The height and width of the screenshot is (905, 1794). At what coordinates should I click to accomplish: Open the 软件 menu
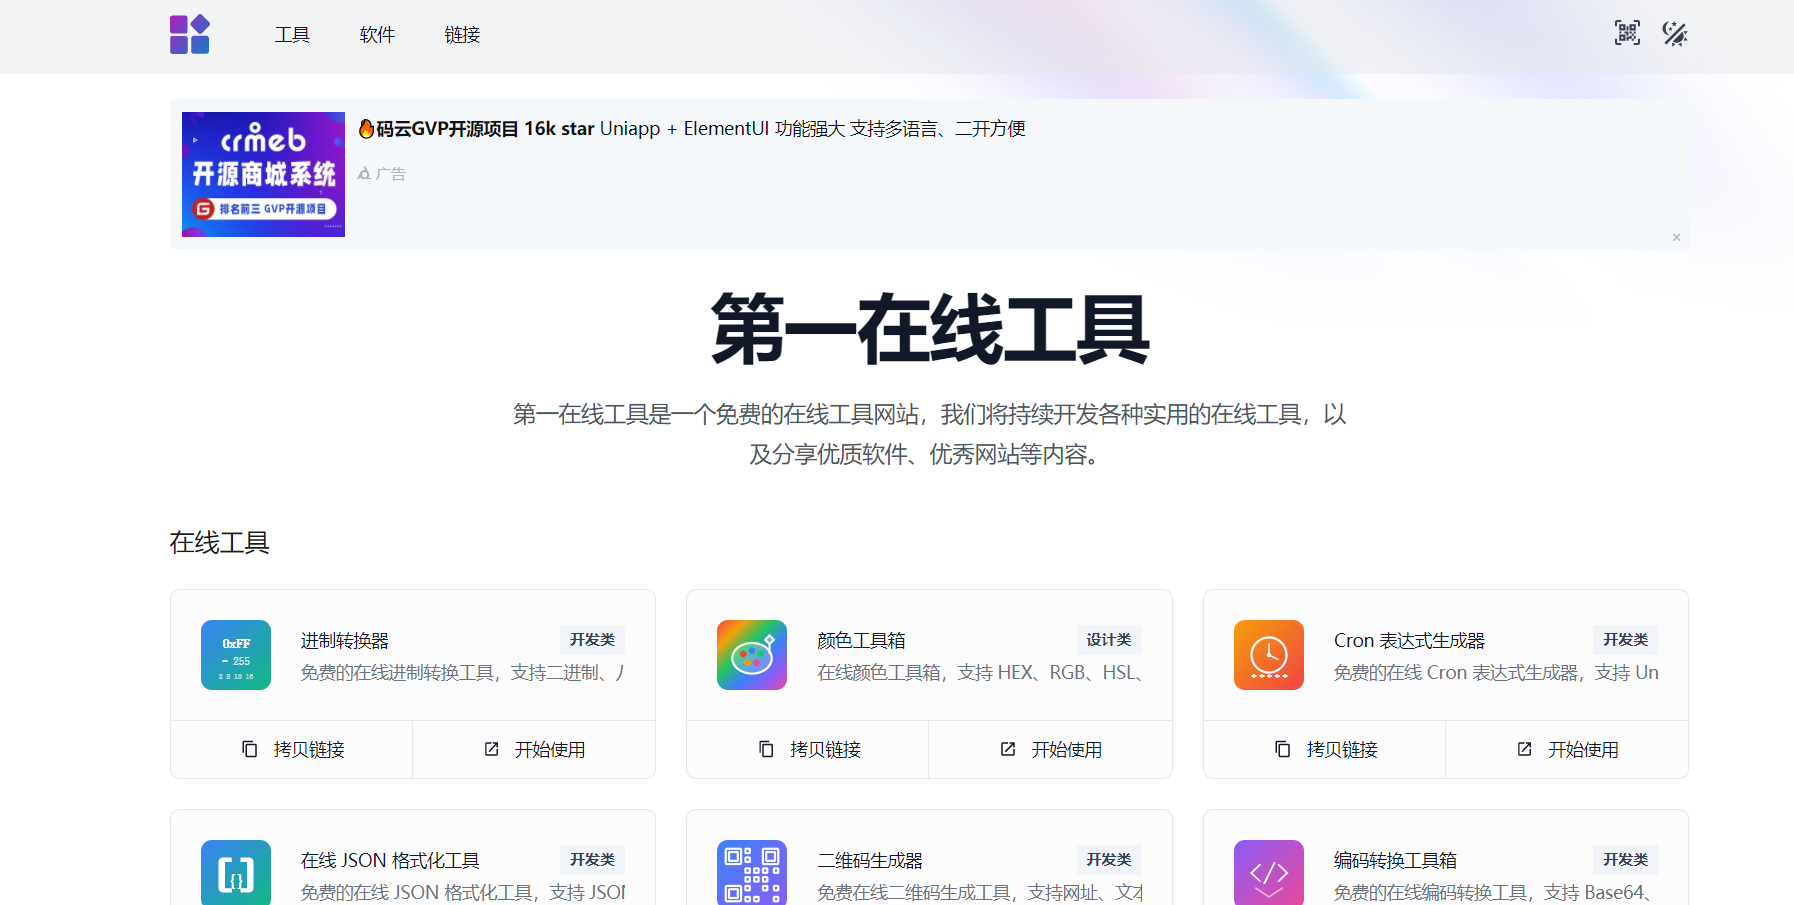pyautogui.click(x=377, y=35)
